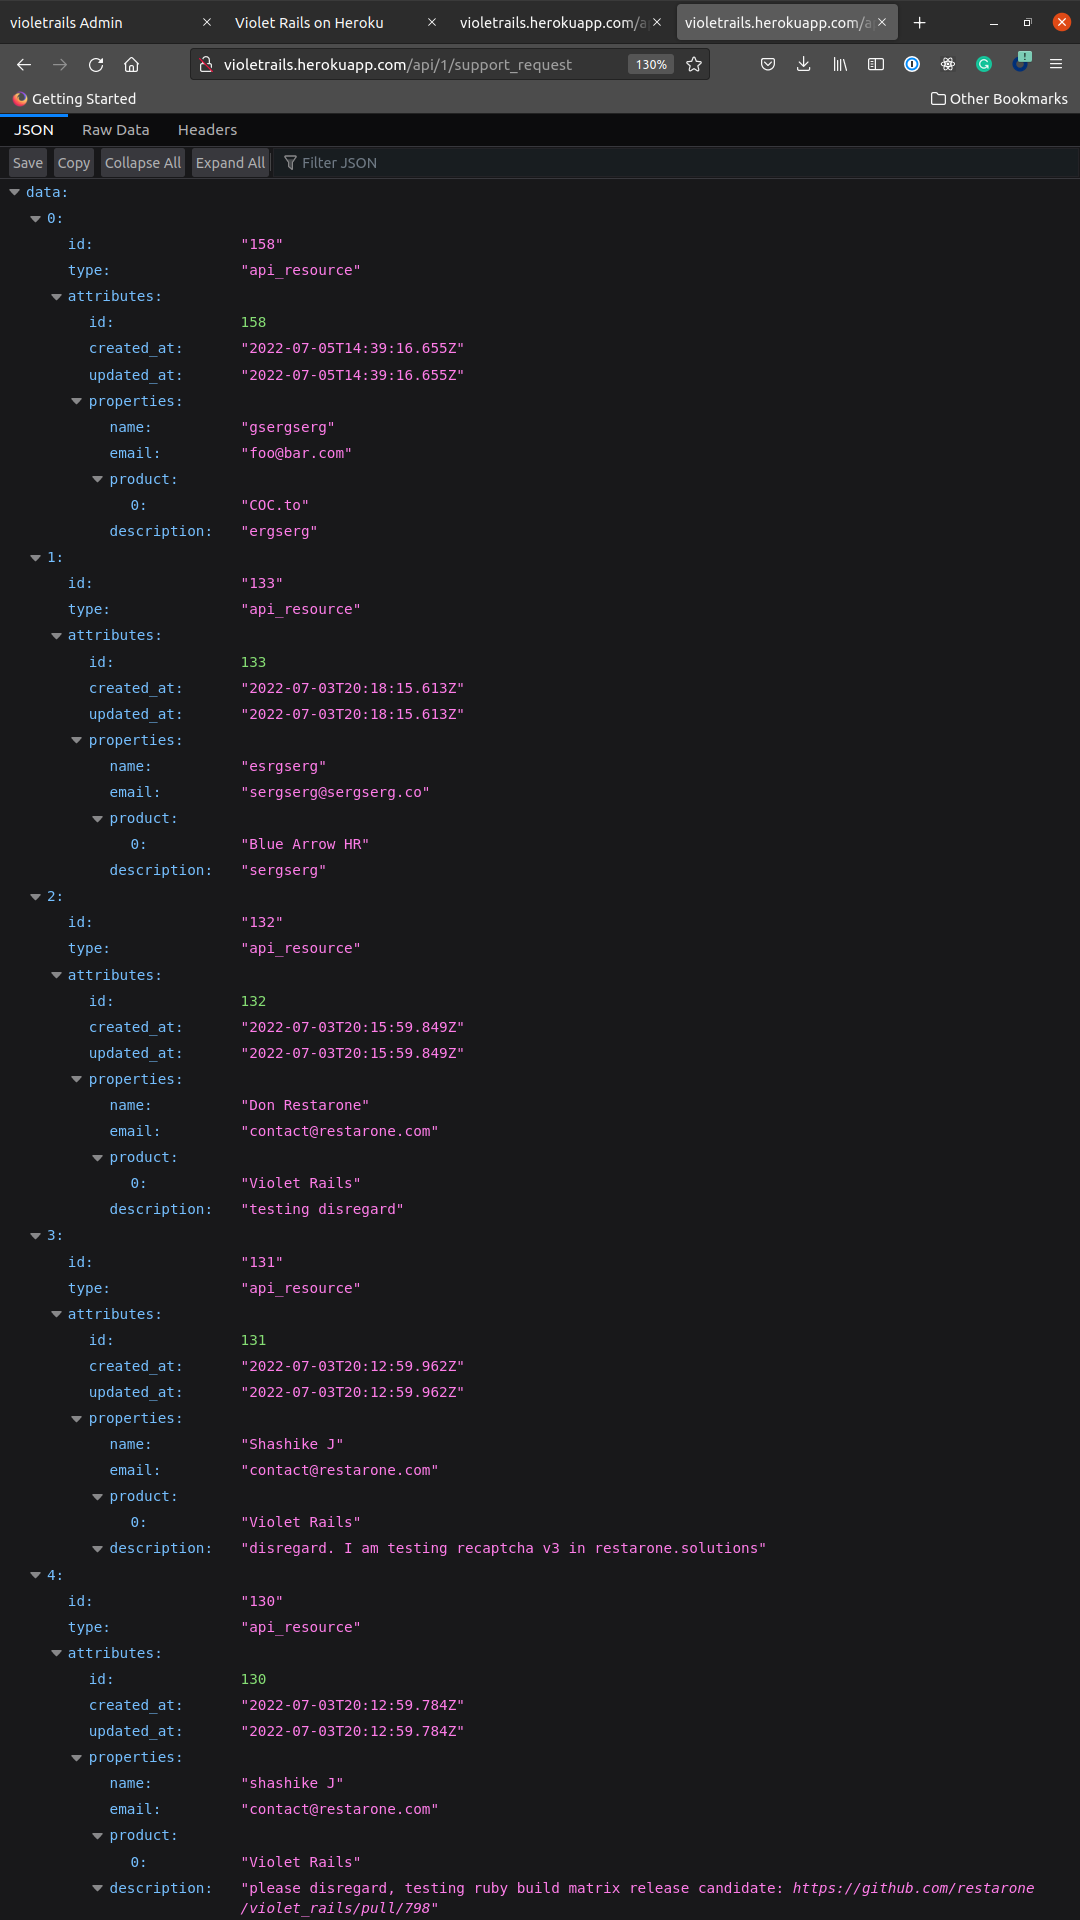Reload the current page
Viewport: 1080px width, 1920px height.
96,63
